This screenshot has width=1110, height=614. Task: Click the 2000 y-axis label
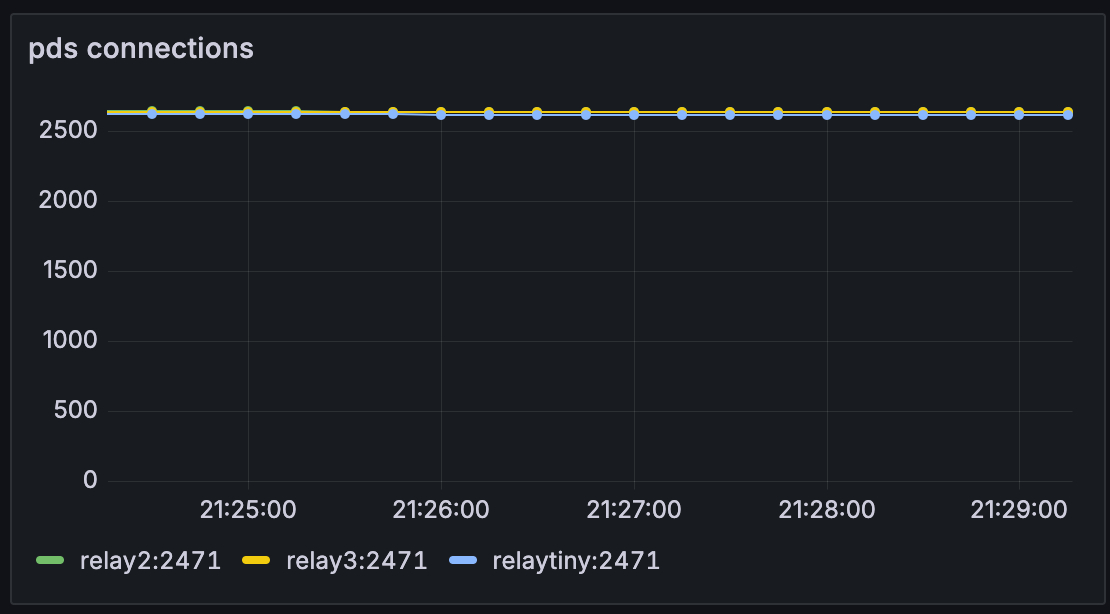tap(69, 201)
